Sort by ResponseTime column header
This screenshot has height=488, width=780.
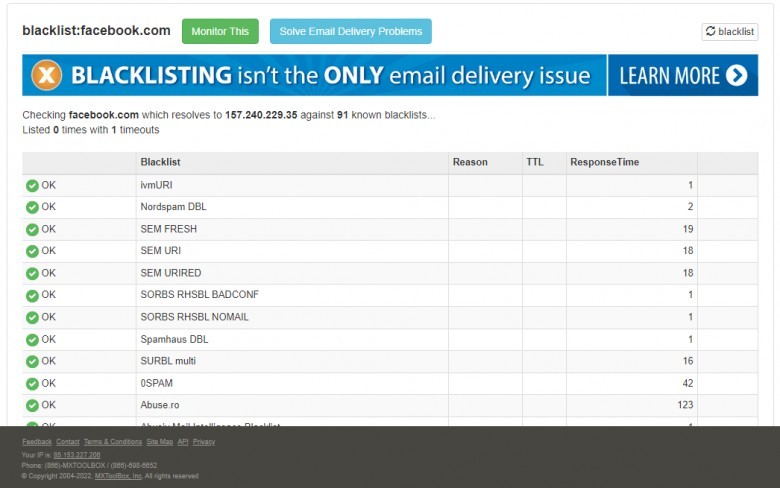(x=604, y=162)
